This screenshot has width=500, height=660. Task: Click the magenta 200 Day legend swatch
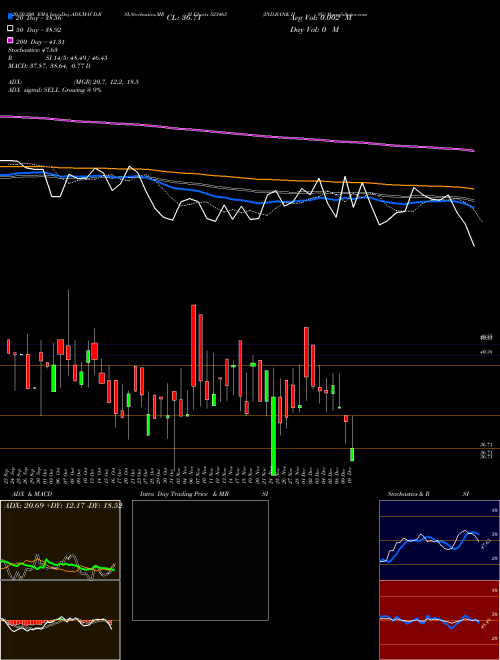tap(10, 40)
